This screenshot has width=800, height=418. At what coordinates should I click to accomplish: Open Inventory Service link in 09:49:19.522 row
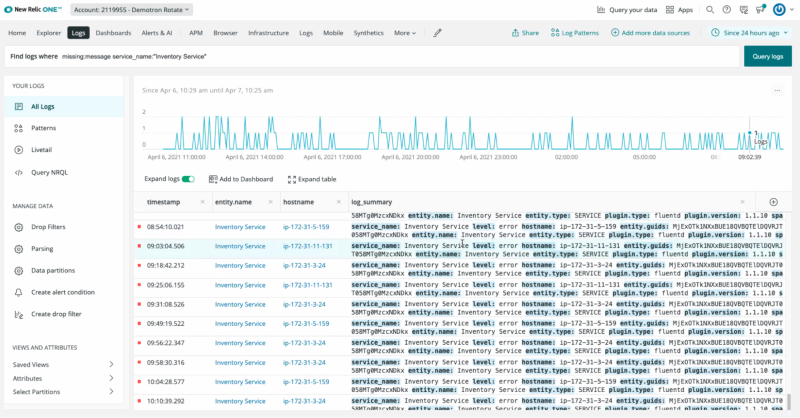[x=240, y=324]
